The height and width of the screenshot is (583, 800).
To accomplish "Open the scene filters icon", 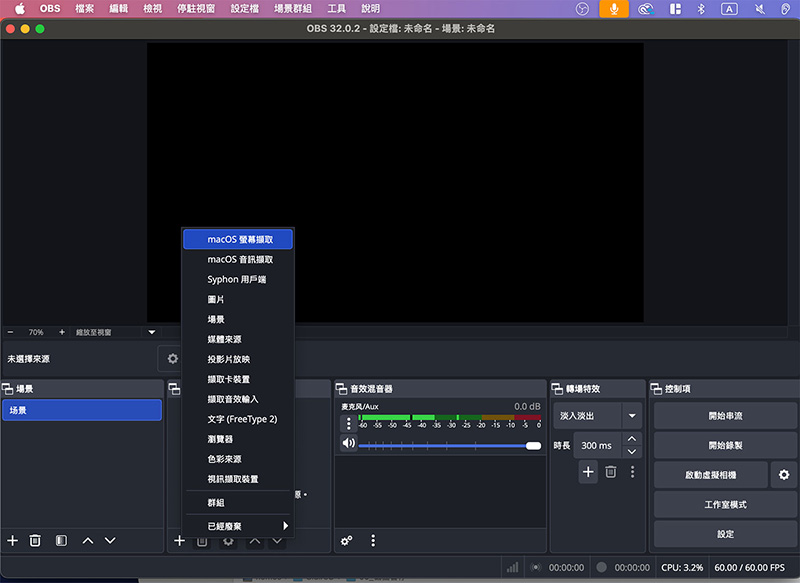I will [x=61, y=540].
